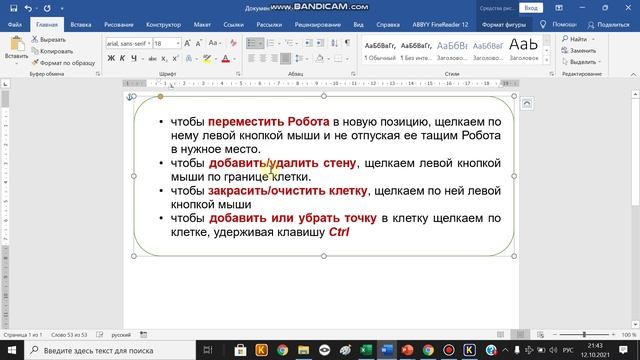Screen dimensions: 640x360
Task: Click the decrease indent icon
Action: click(x=309, y=43)
